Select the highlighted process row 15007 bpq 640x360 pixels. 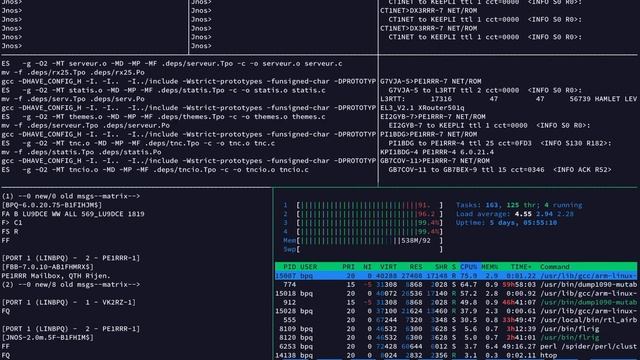coord(456,276)
